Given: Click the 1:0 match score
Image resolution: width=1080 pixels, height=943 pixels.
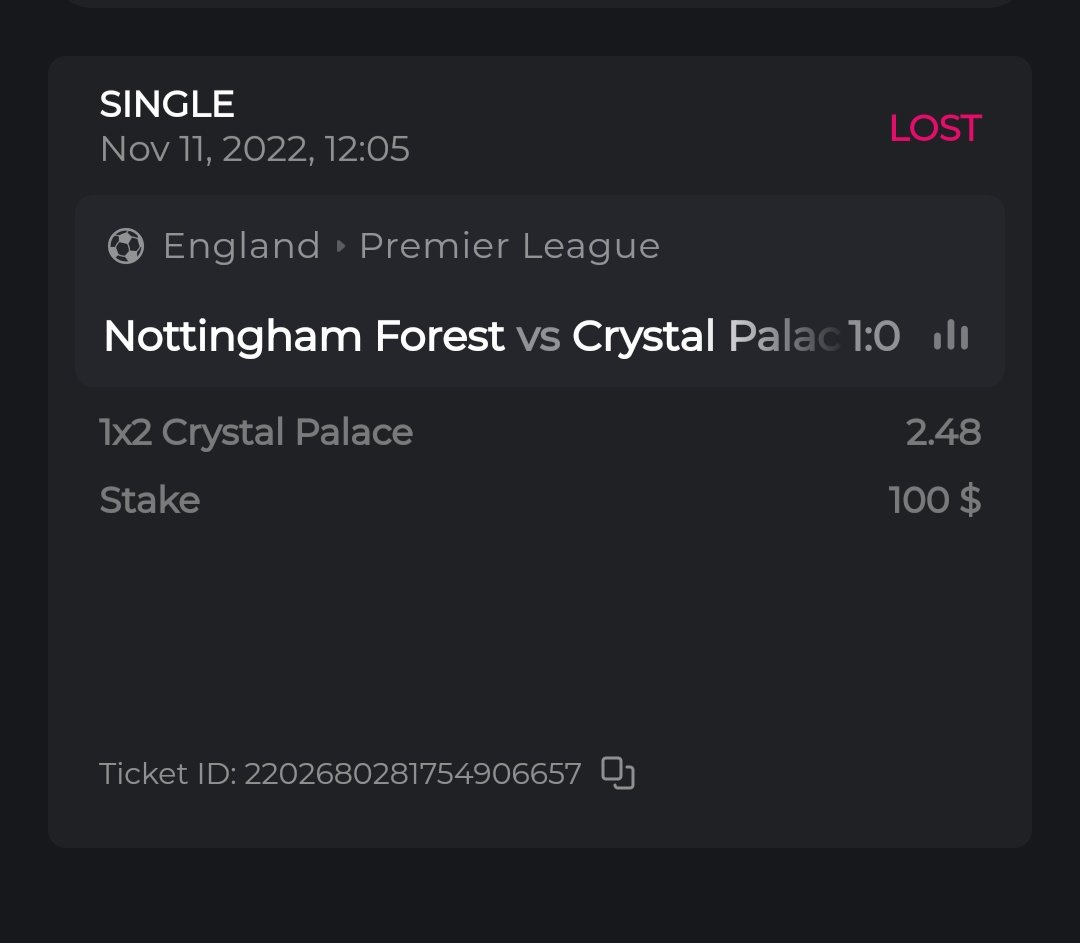Looking at the screenshot, I should 874,337.
